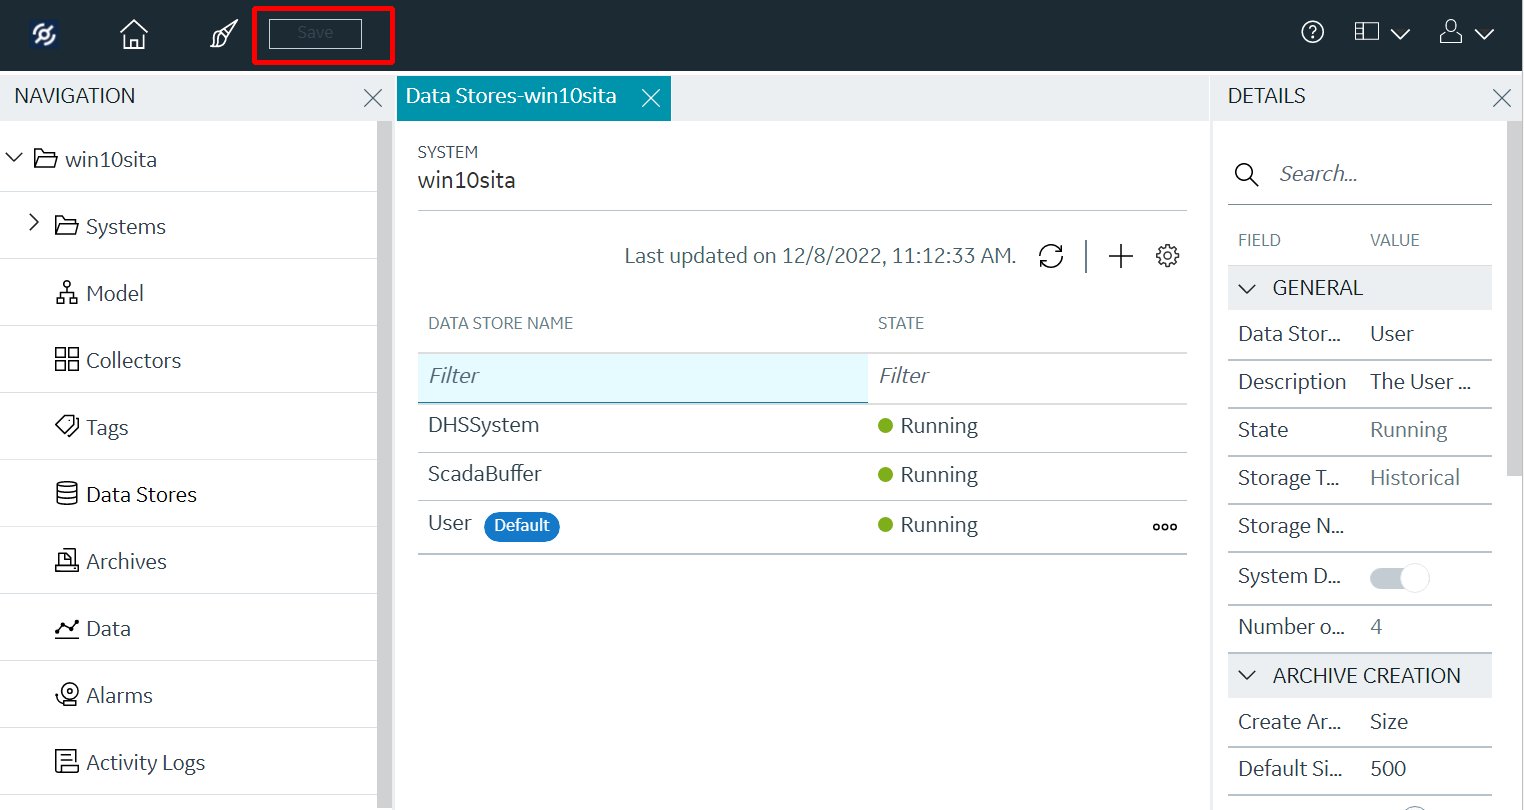Edit the Description value field
The width and height of the screenshot is (1524, 810).
(1420, 382)
